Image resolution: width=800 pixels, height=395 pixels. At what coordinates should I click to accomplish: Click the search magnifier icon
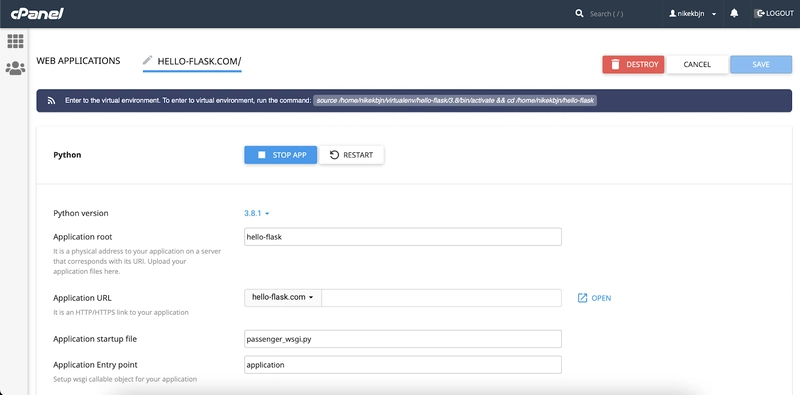579,13
